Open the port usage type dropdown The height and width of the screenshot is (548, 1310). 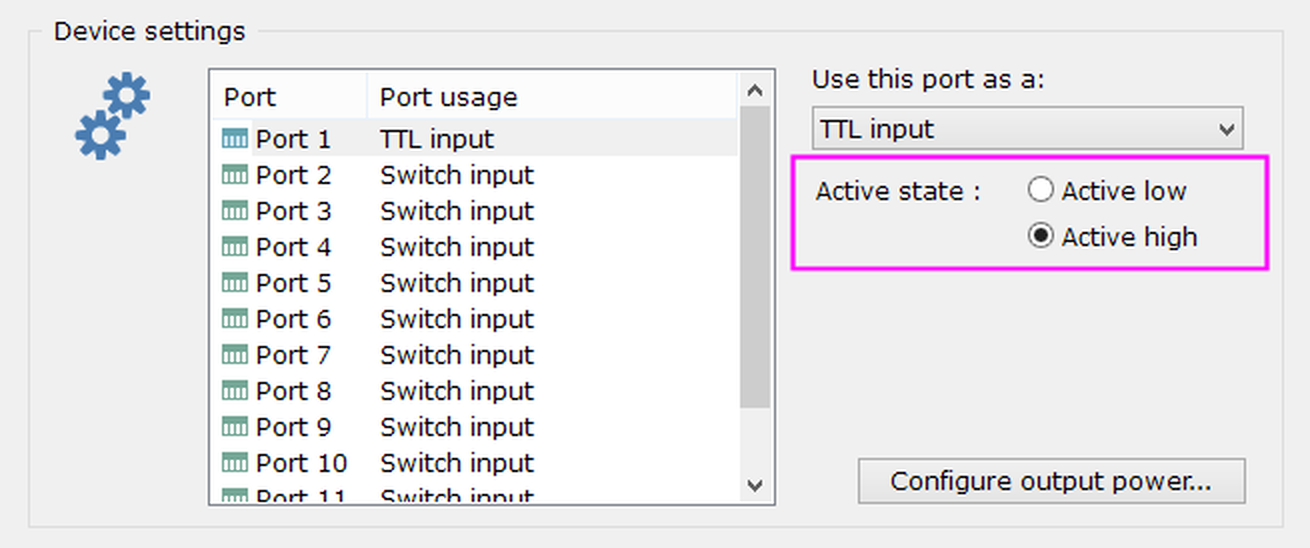[x=1027, y=129]
